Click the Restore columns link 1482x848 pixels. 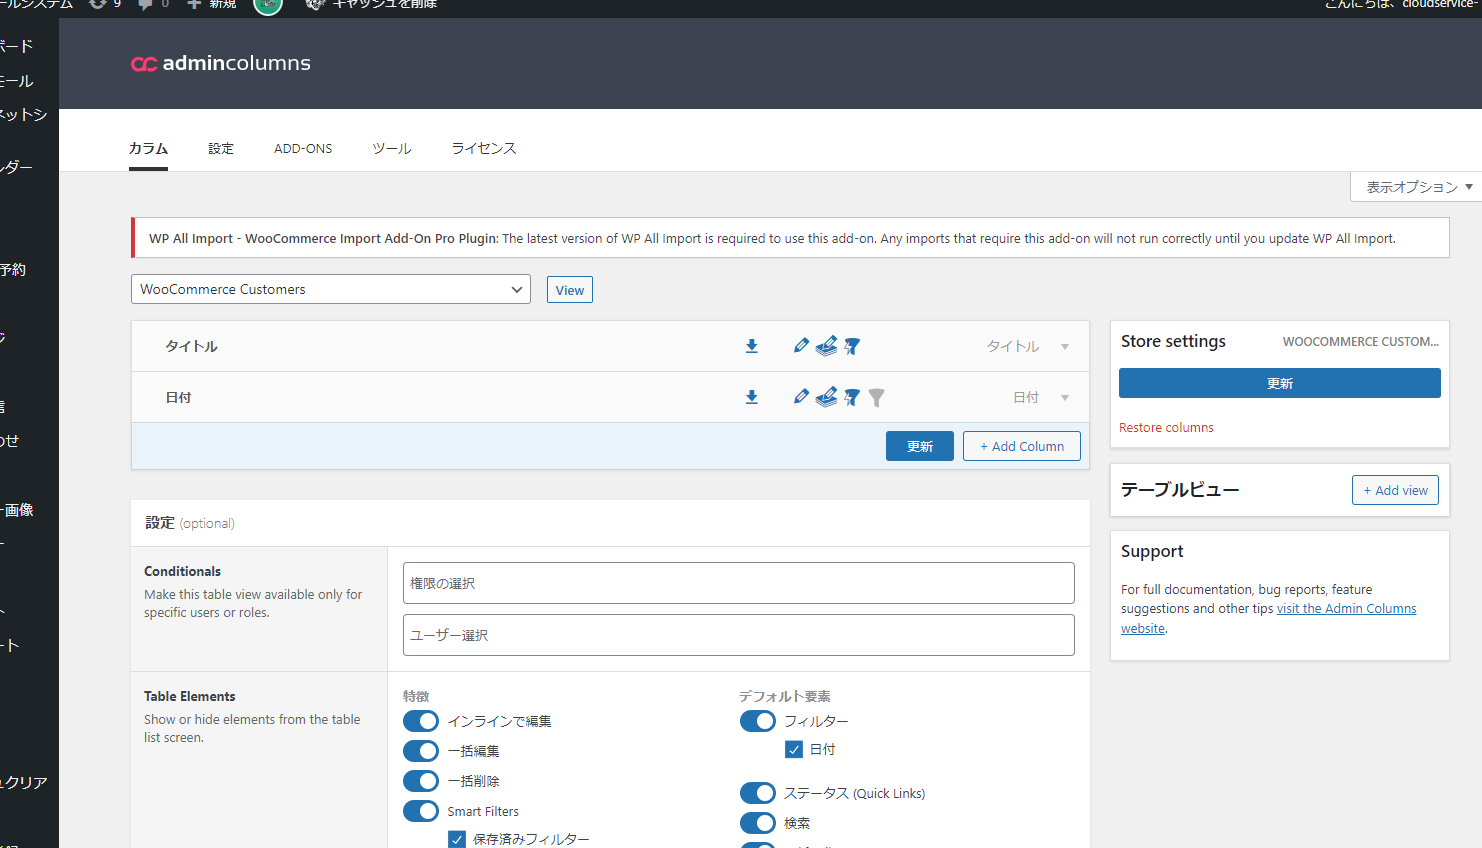pos(1166,427)
